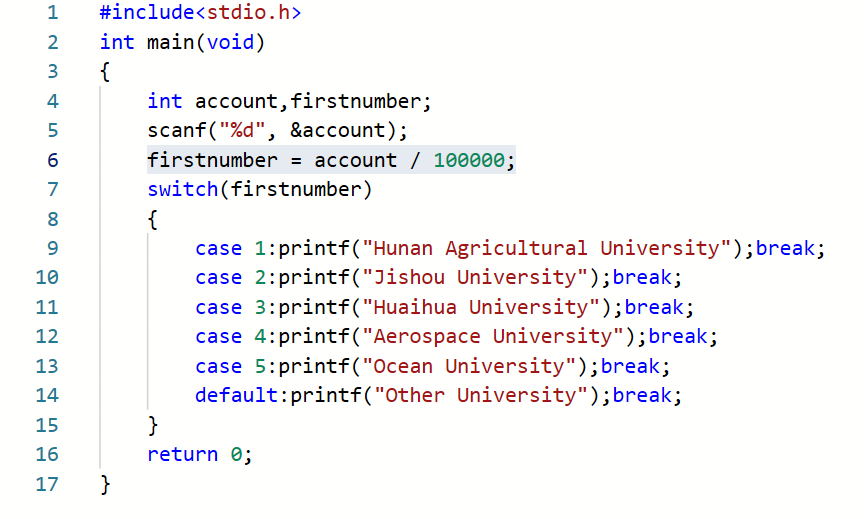Click the switch keyword
The width and height of the screenshot is (864, 519).
point(183,189)
